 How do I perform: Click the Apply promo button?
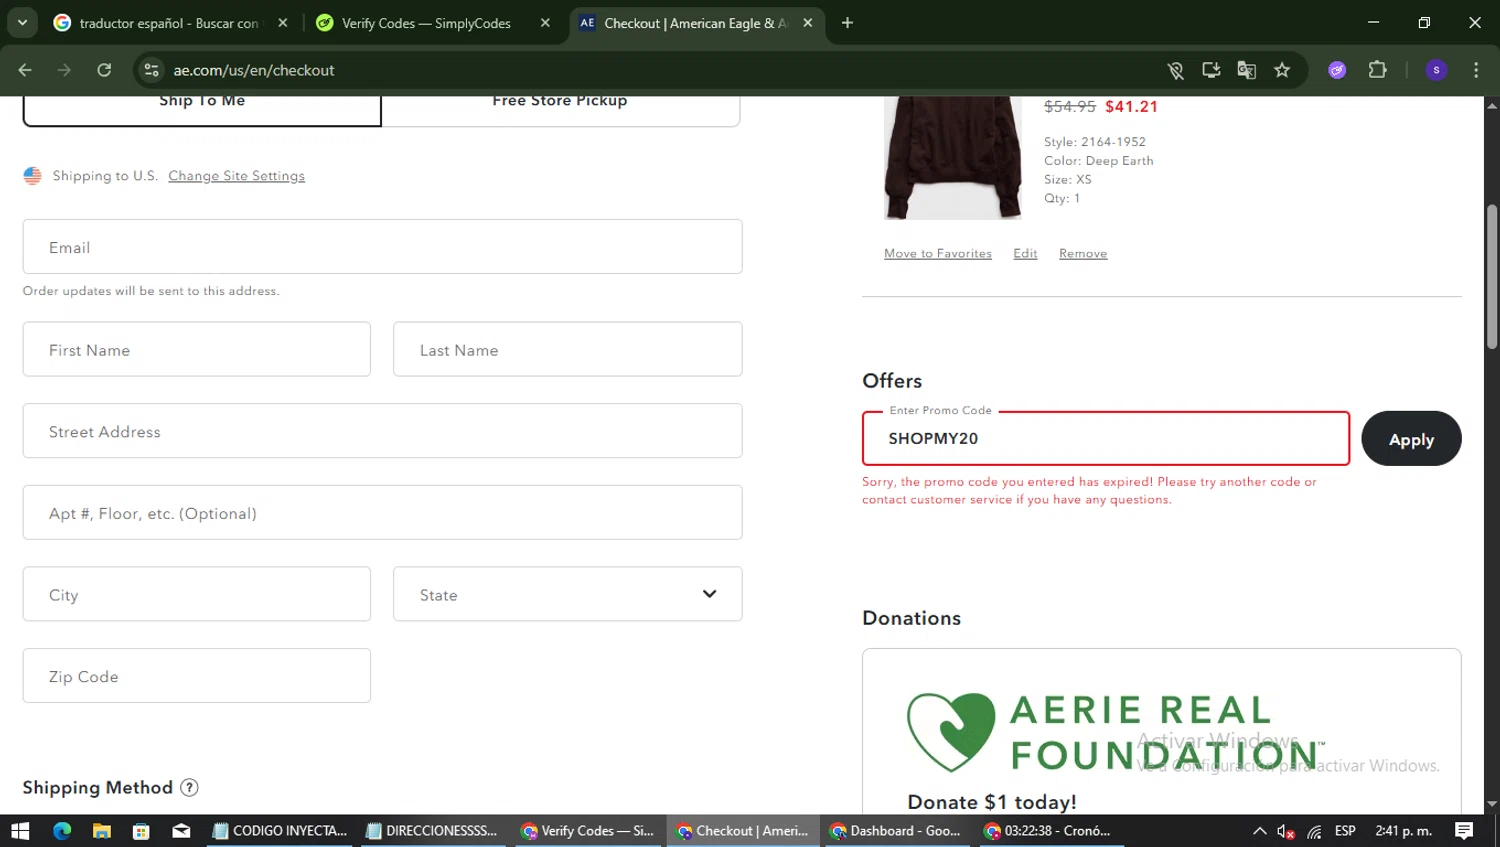(1411, 439)
